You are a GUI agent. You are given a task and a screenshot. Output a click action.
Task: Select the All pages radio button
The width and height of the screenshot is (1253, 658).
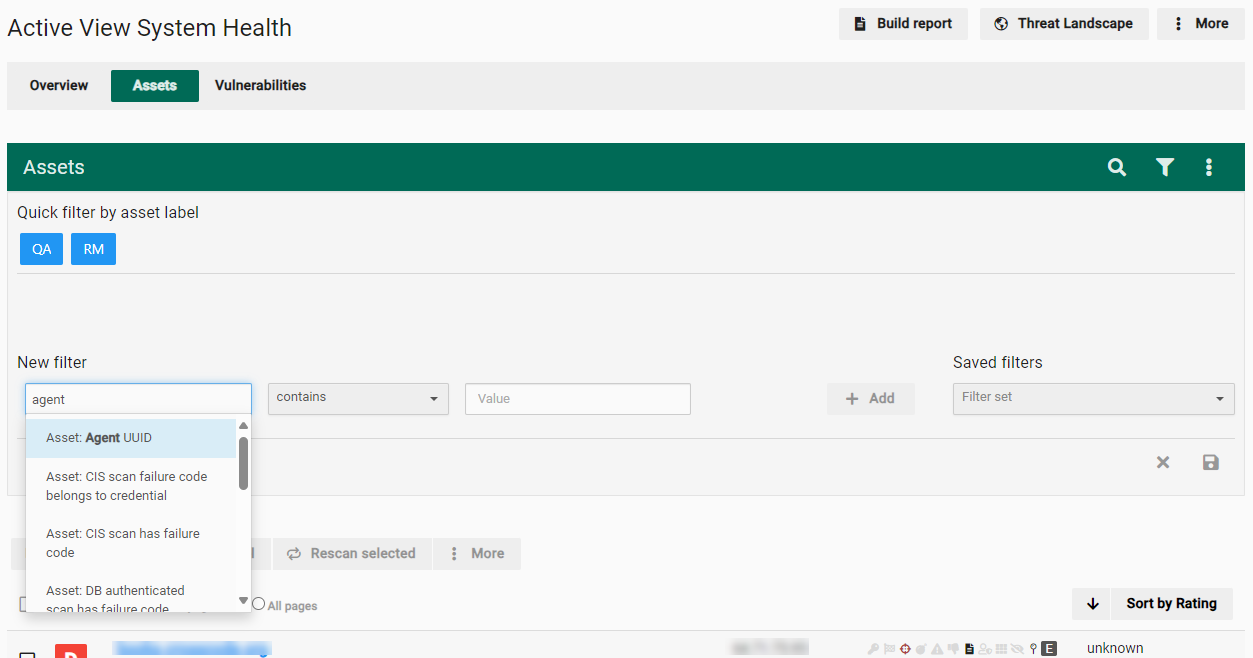259,604
